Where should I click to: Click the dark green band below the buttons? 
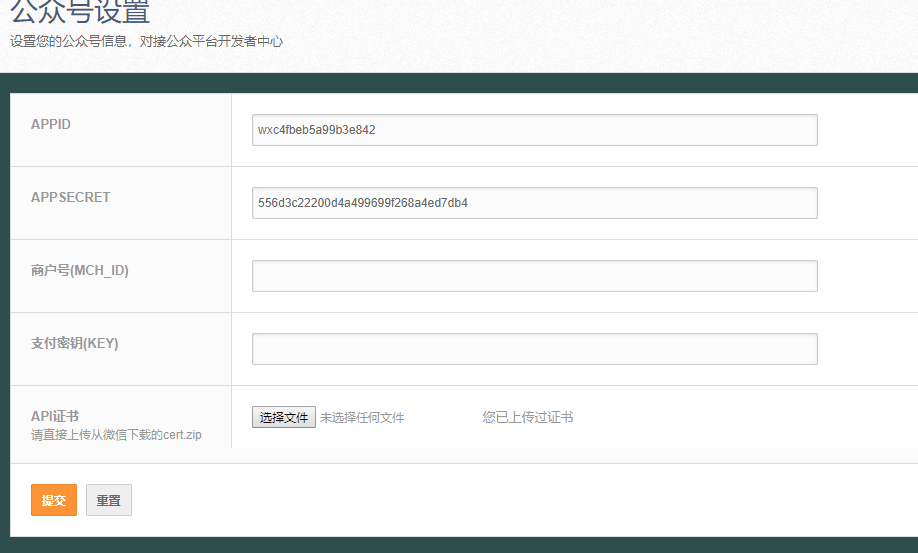point(459,545)
